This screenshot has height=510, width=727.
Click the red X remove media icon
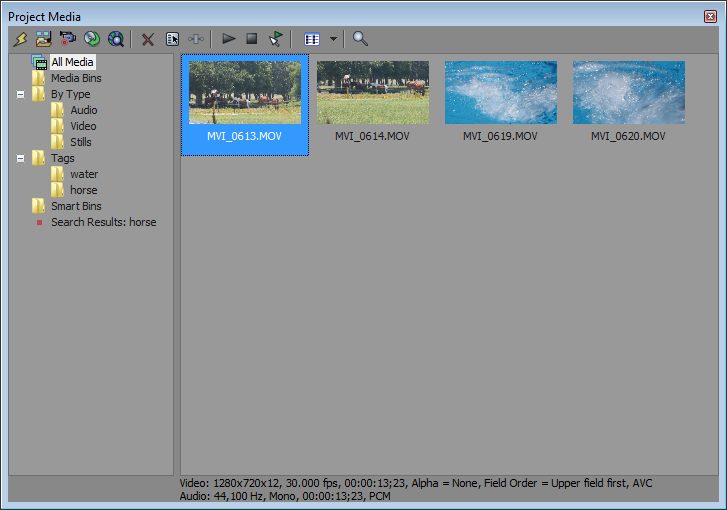pyautogui.click(x=148, y=39)
